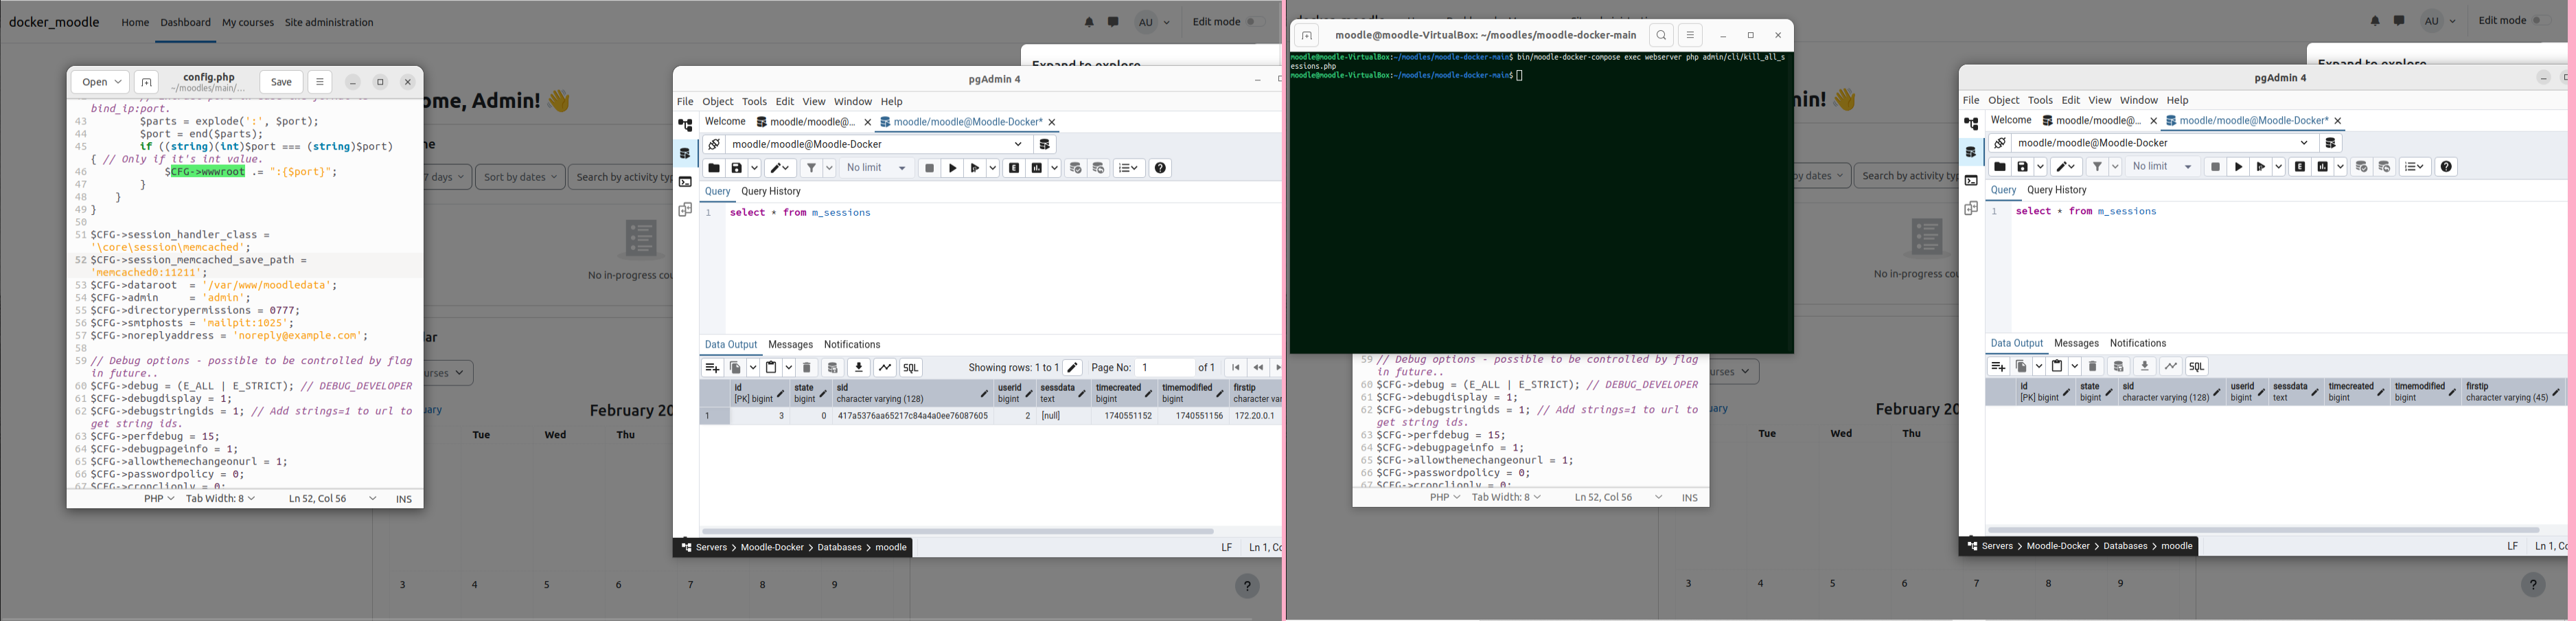Show SQL button in left pgAdmin Data Output
This screenshot has height=621, width=2576.
coord(911,368)
